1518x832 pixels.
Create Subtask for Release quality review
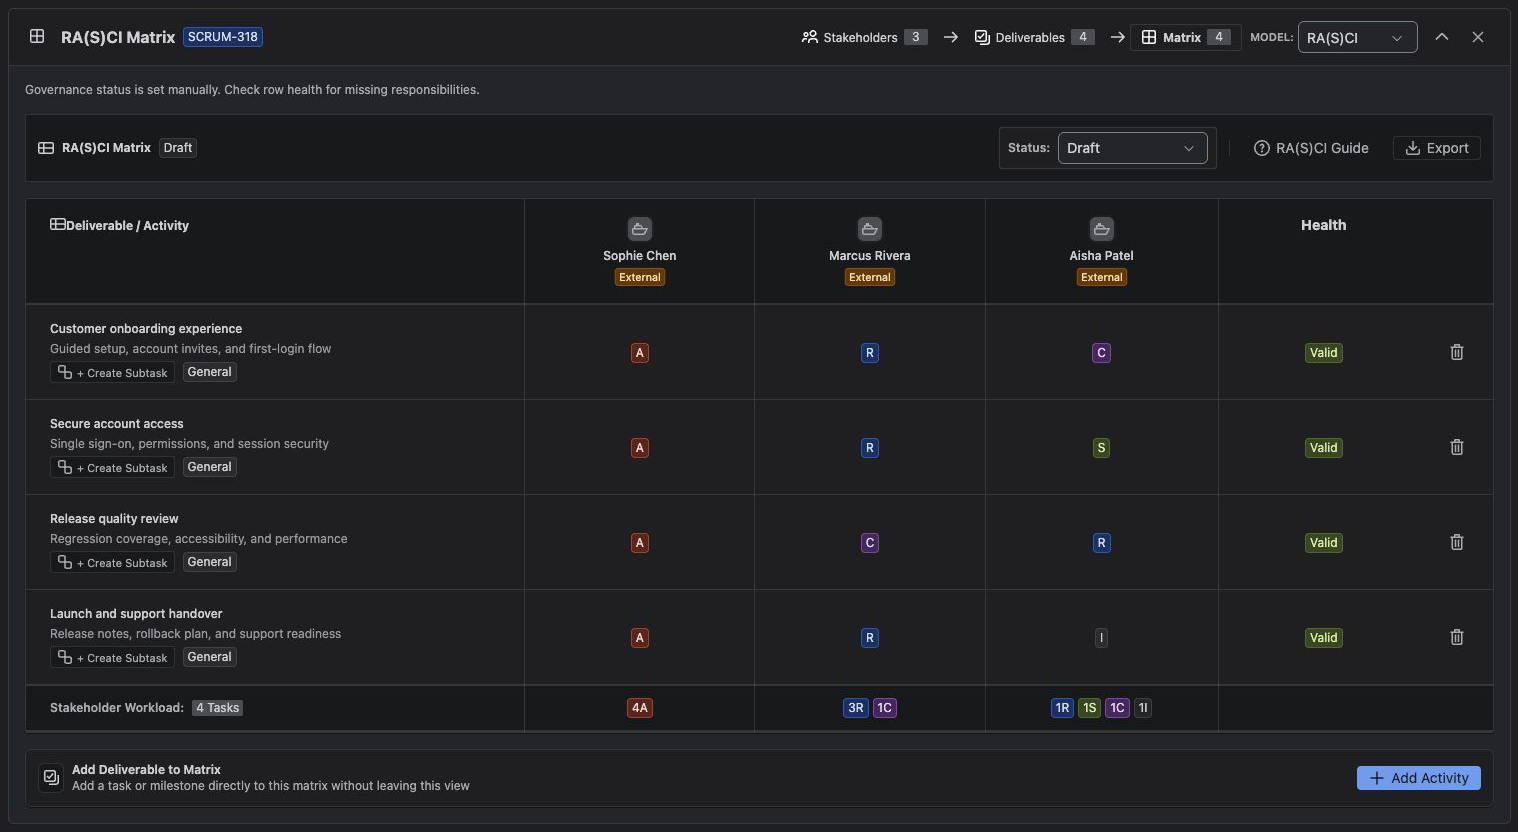tap(113, 562)
